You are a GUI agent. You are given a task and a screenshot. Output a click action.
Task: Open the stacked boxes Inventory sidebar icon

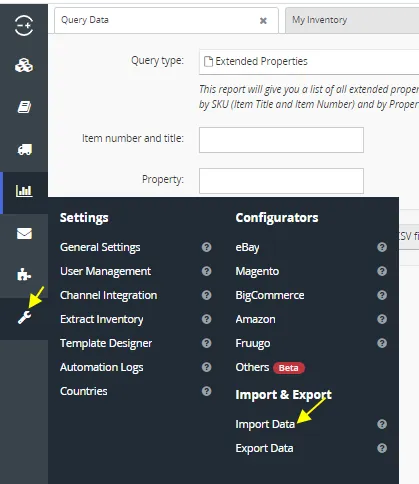[24, 65]
